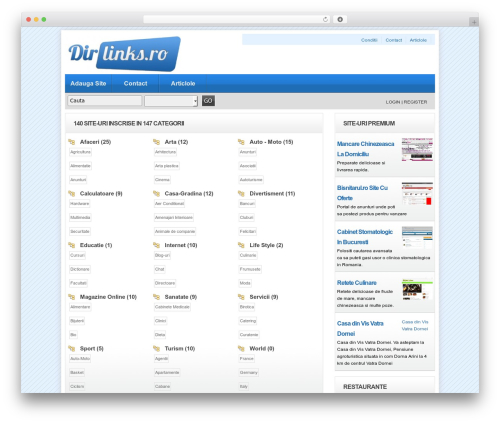Click the round button next to address bar
The width and height of the screenshot is (500, 423).
[340, 19]
